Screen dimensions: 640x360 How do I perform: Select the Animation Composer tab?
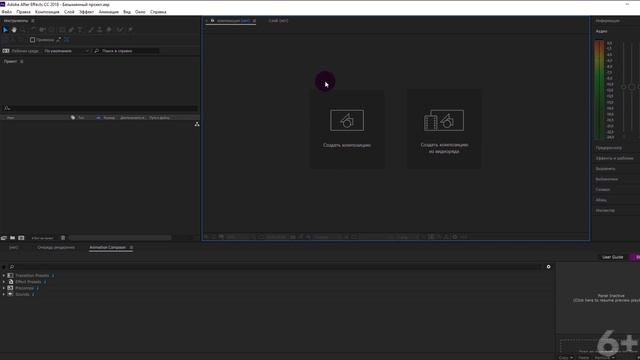pos(107,247)
